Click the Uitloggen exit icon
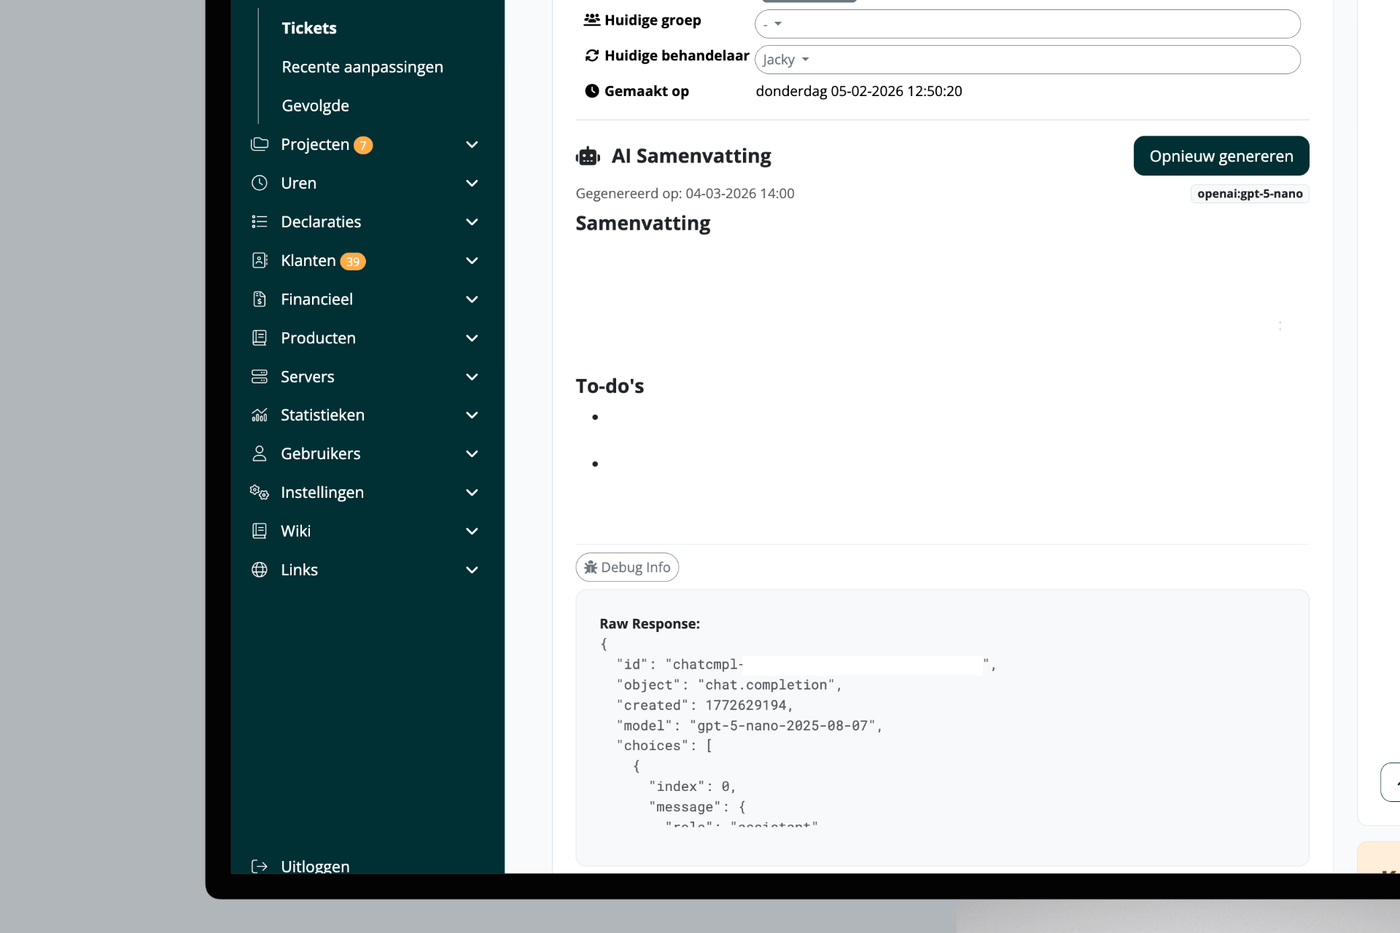 pyautogui.click(x=259, y=866)
